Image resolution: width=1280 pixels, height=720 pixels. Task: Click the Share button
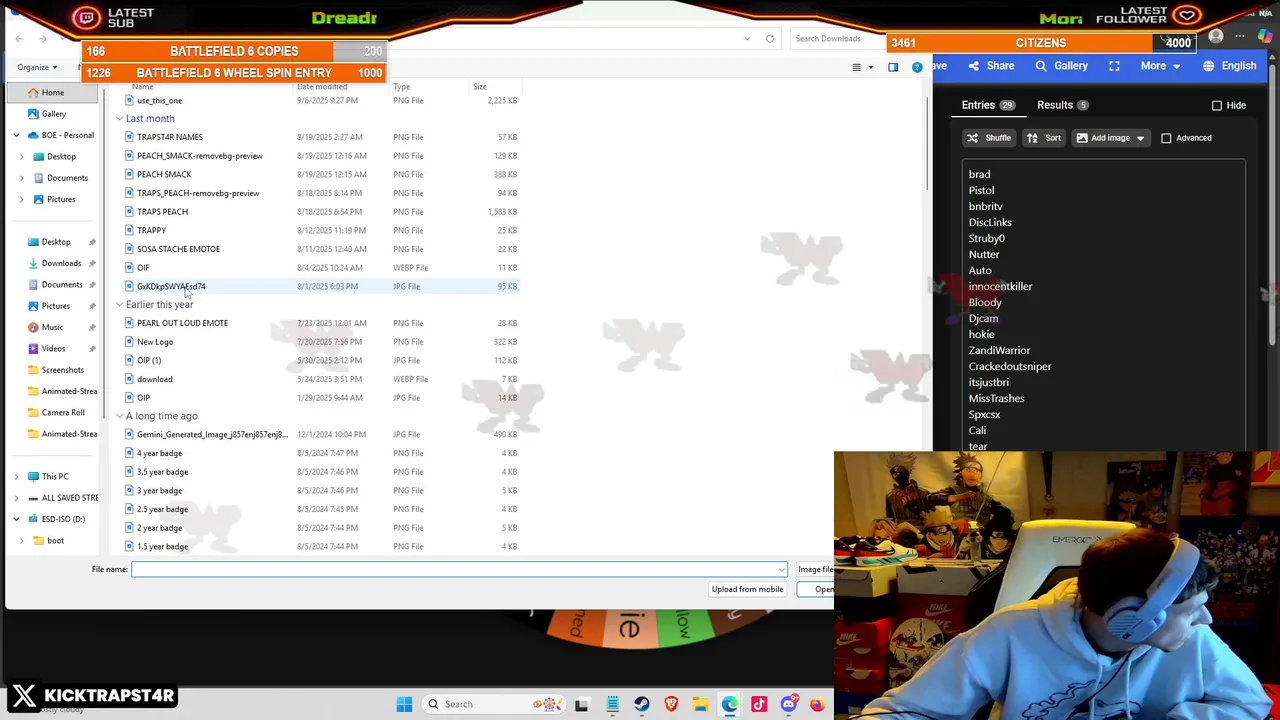pos(991,66)
